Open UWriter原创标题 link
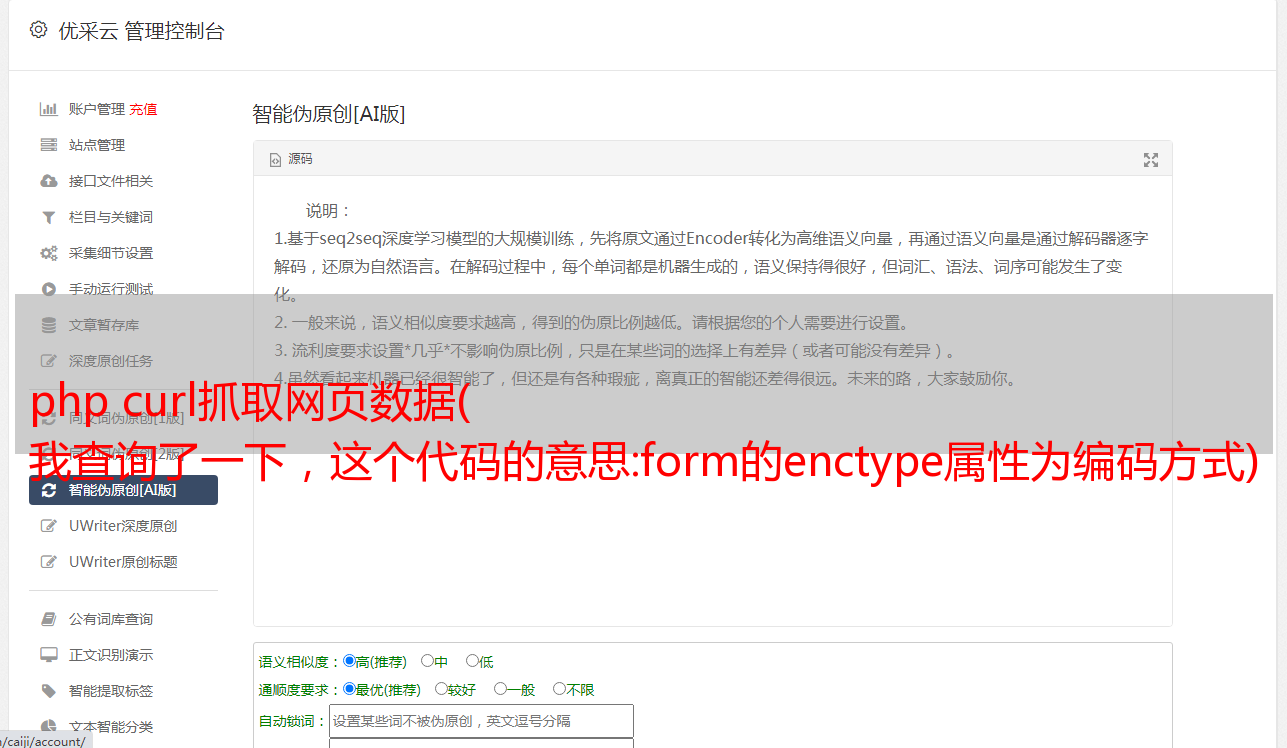Screen dimensions: 1287x748 124,562
